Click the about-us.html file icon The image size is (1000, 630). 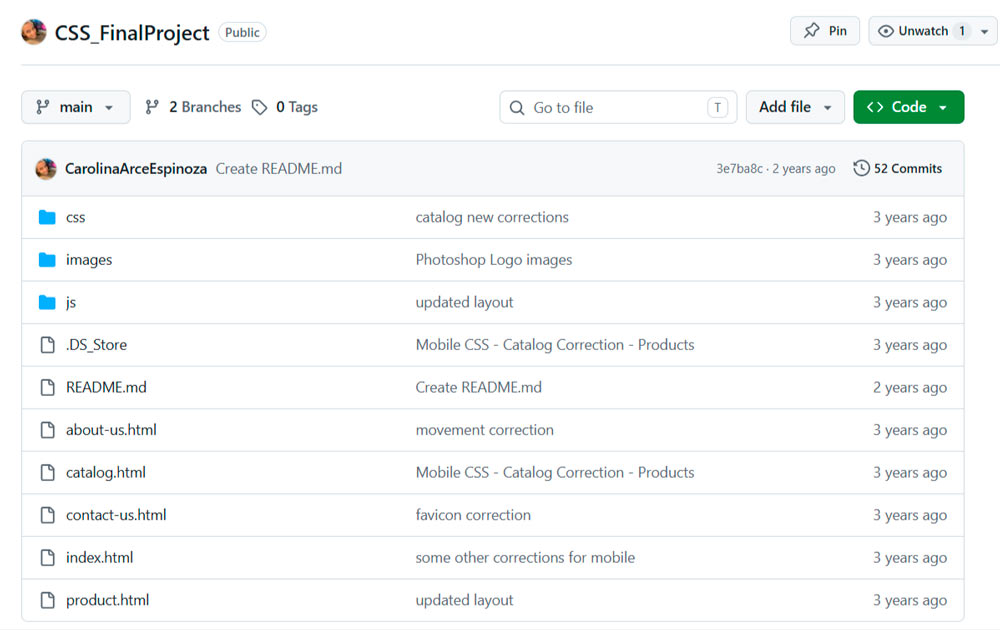click(x=47, y=430)
